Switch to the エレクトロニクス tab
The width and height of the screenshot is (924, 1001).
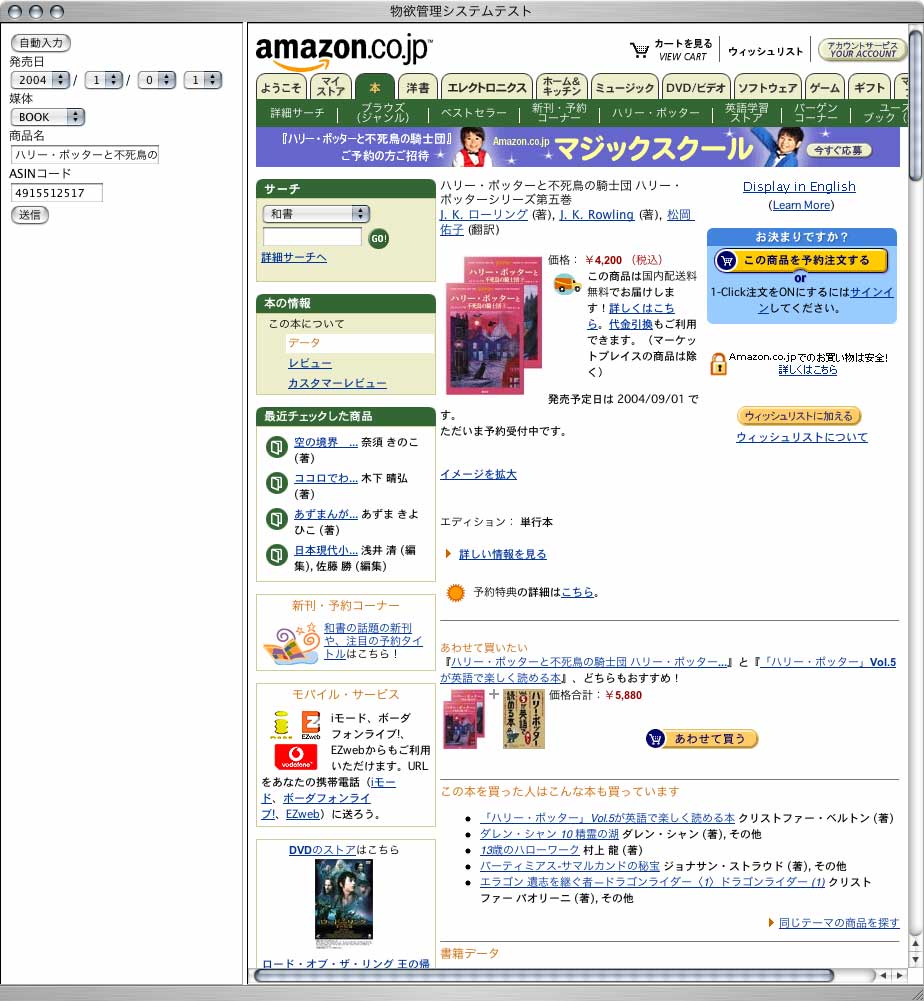(486, 88)
